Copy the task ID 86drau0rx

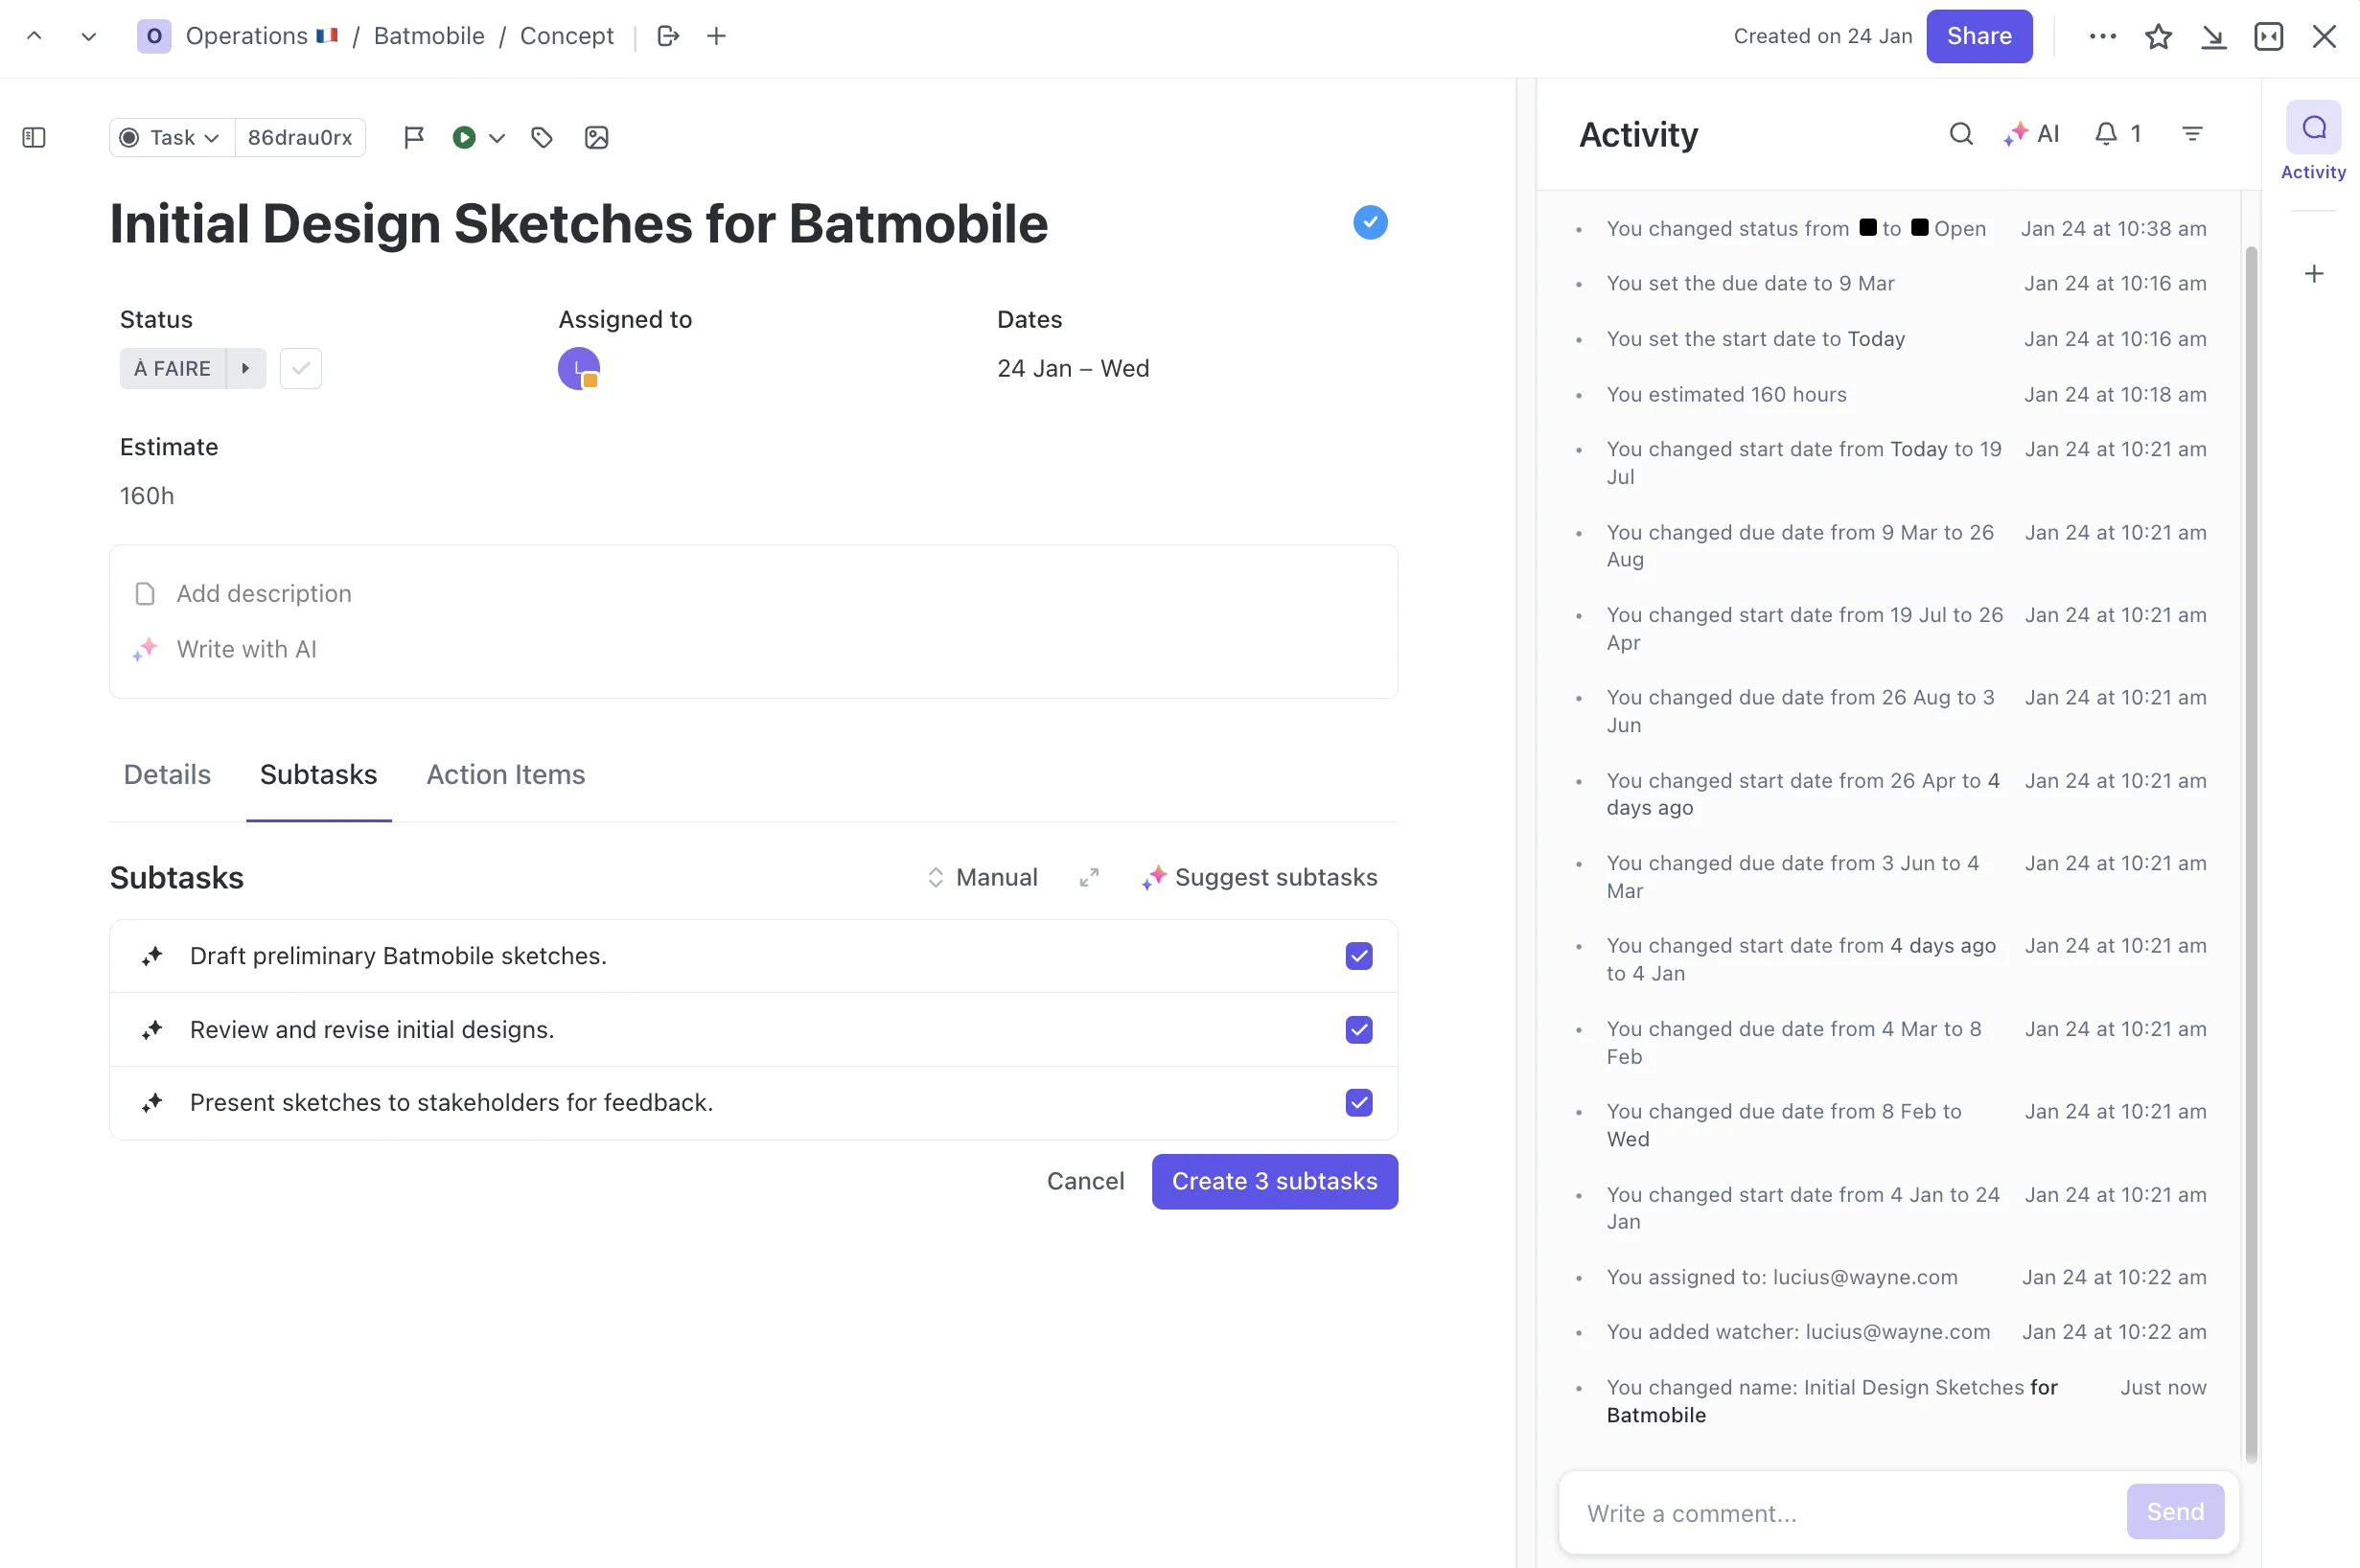pos(300,137)
